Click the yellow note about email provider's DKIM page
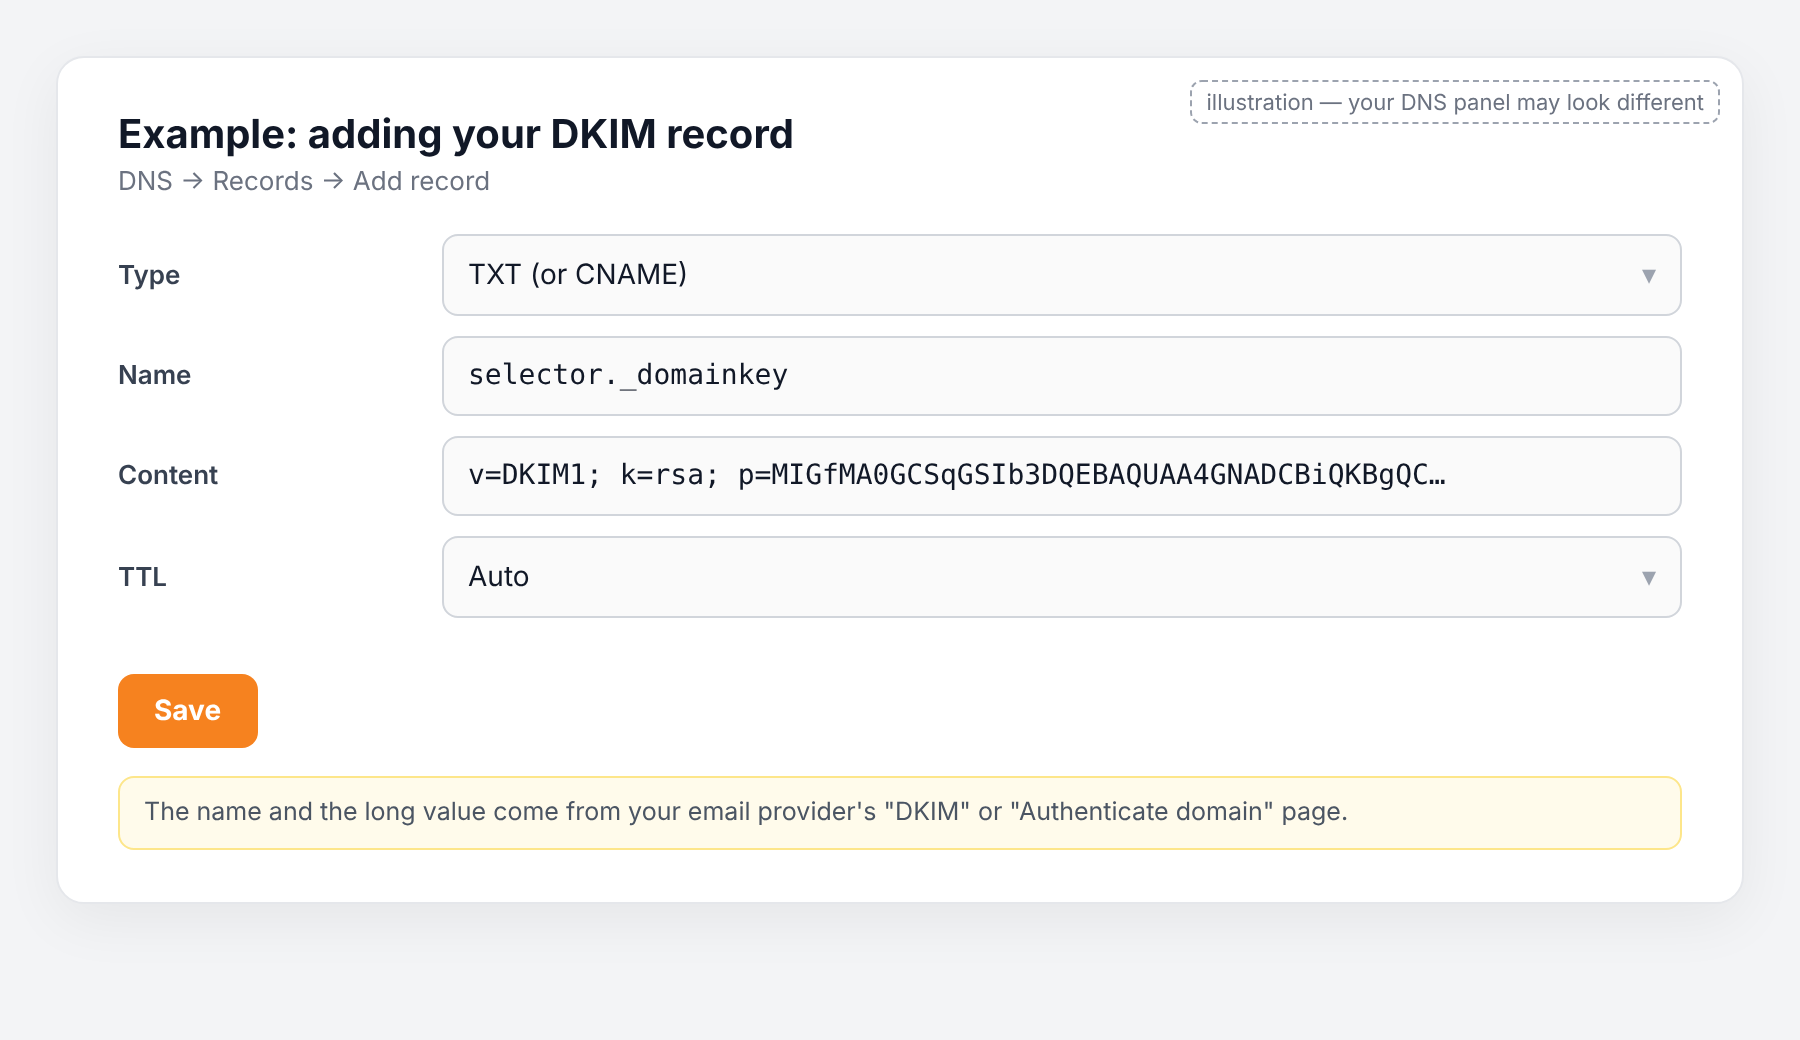 [900, 813]
